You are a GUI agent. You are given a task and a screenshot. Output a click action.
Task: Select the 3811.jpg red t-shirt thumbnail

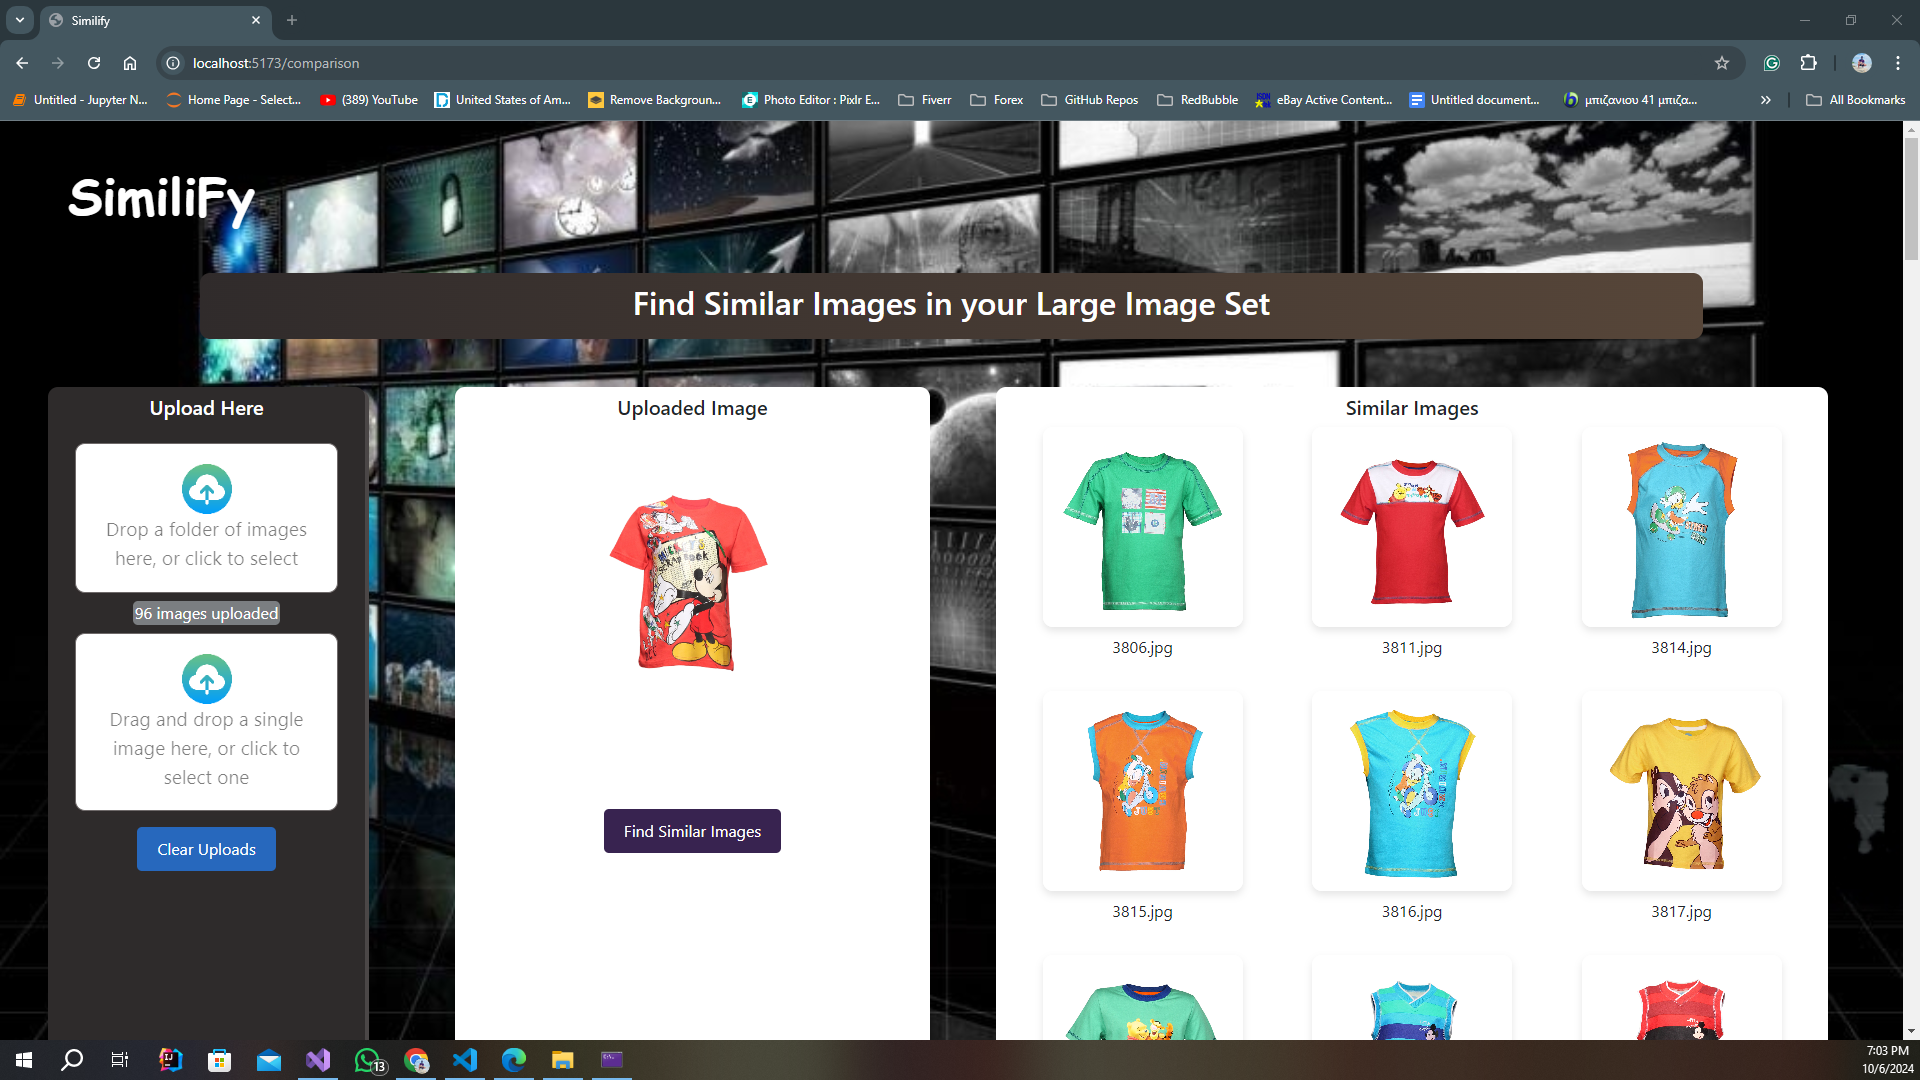1412,528
